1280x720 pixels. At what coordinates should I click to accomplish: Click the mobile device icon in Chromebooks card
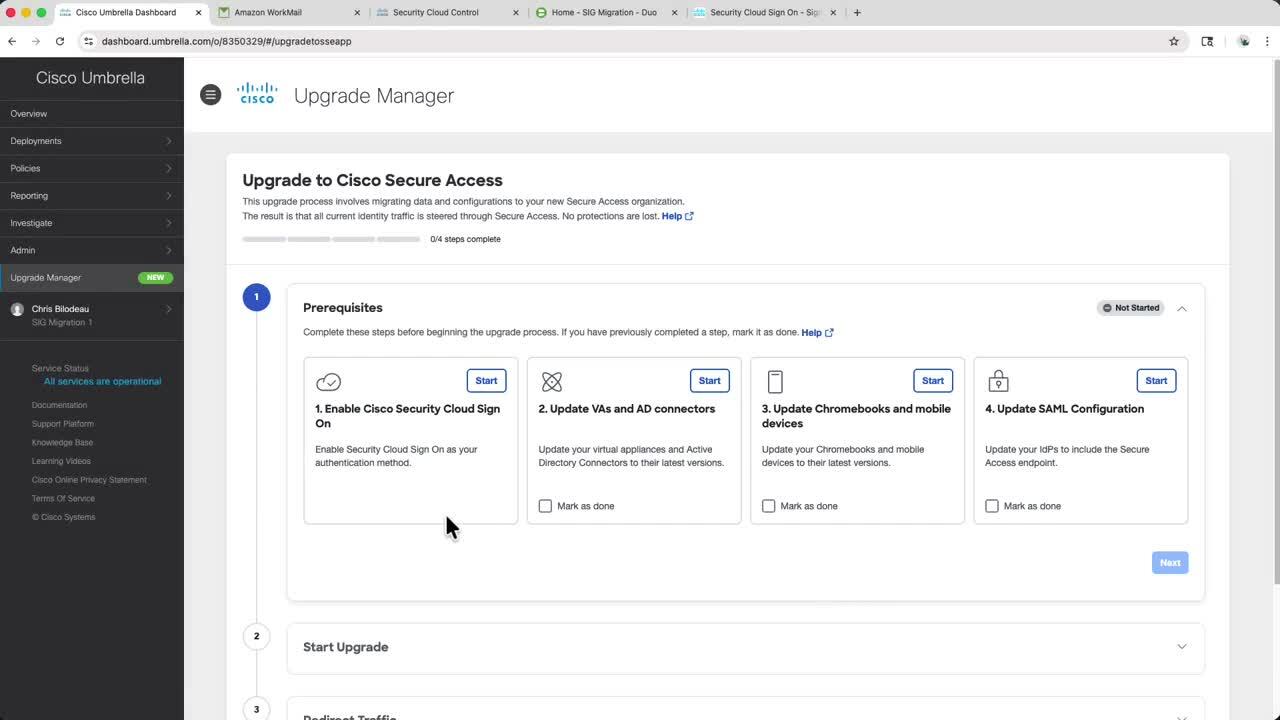click(x=775, y=382)
